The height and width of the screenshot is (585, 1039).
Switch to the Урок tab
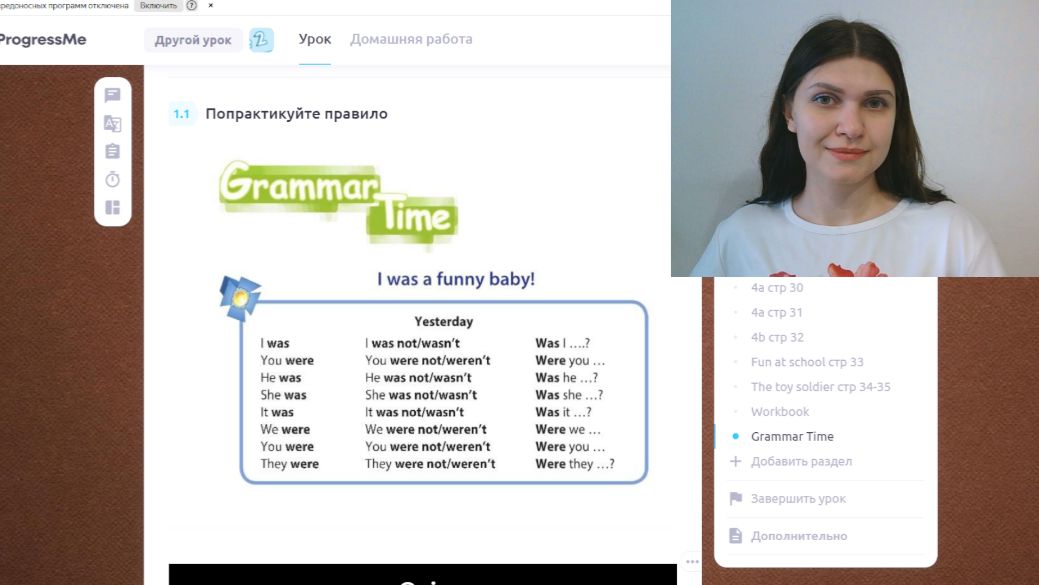pyautogui.click(x=315, y=39)
